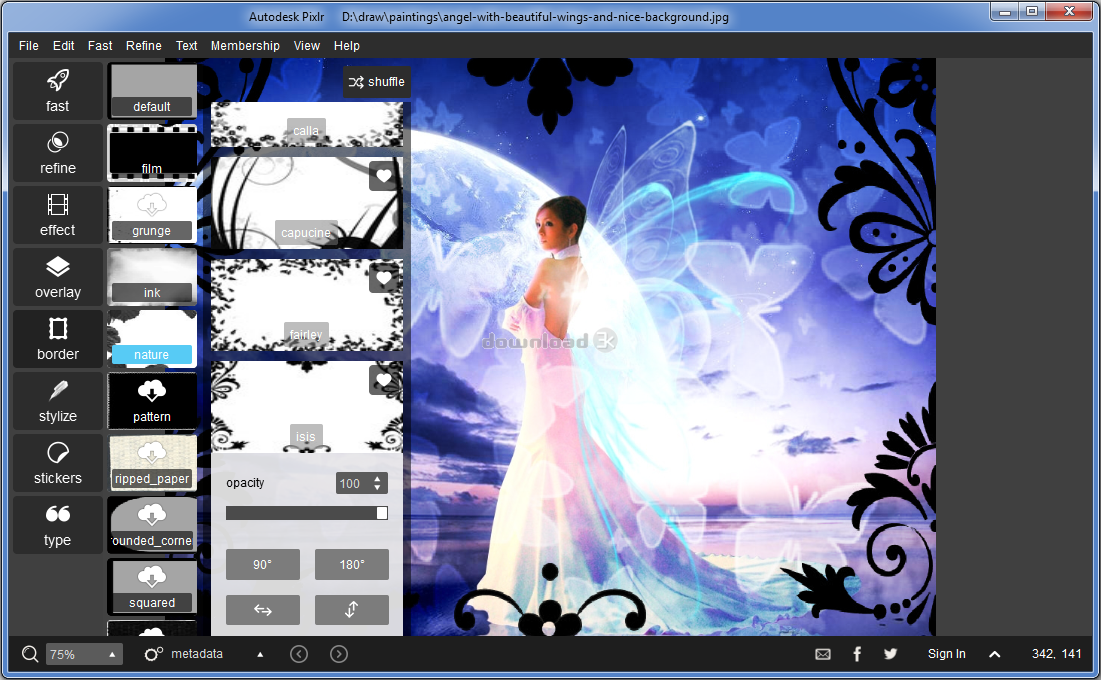Image resolution: width=1101 pixels, height=680 pixels.
Task: Open the refine tool panel
Action: point(57,153)
